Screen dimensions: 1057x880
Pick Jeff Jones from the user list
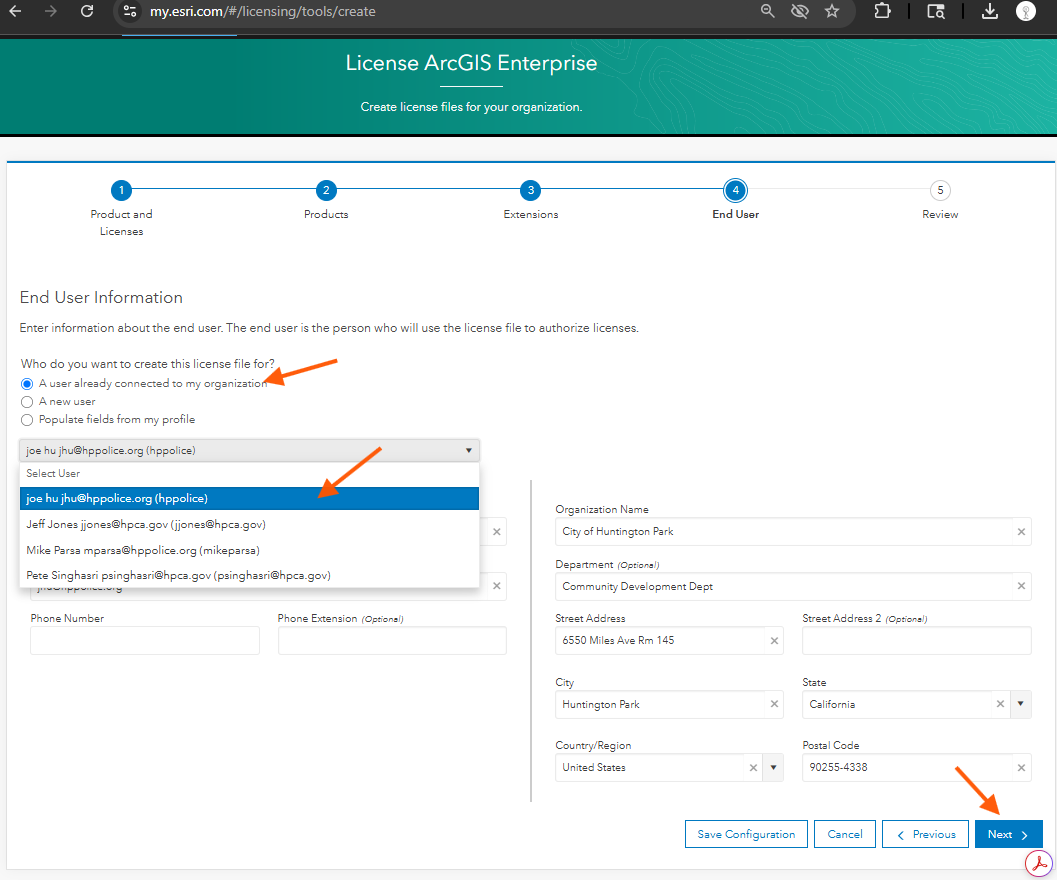tap(146, 524)
